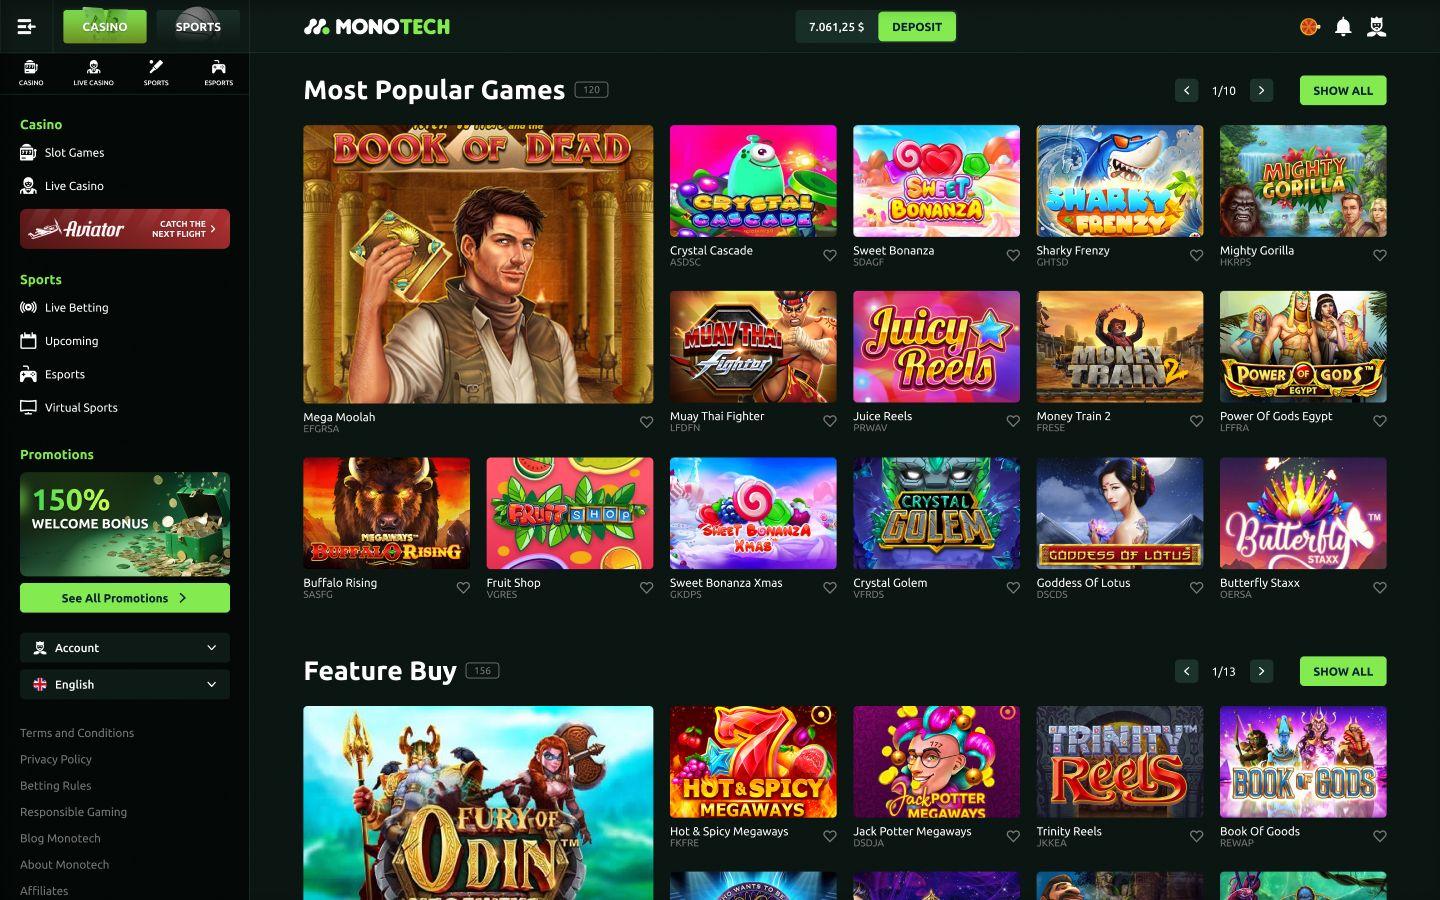Open Terms and Conditions link
Viewport: 1440px width, 900px height.
pyautogui.click(x=77, y=733)
